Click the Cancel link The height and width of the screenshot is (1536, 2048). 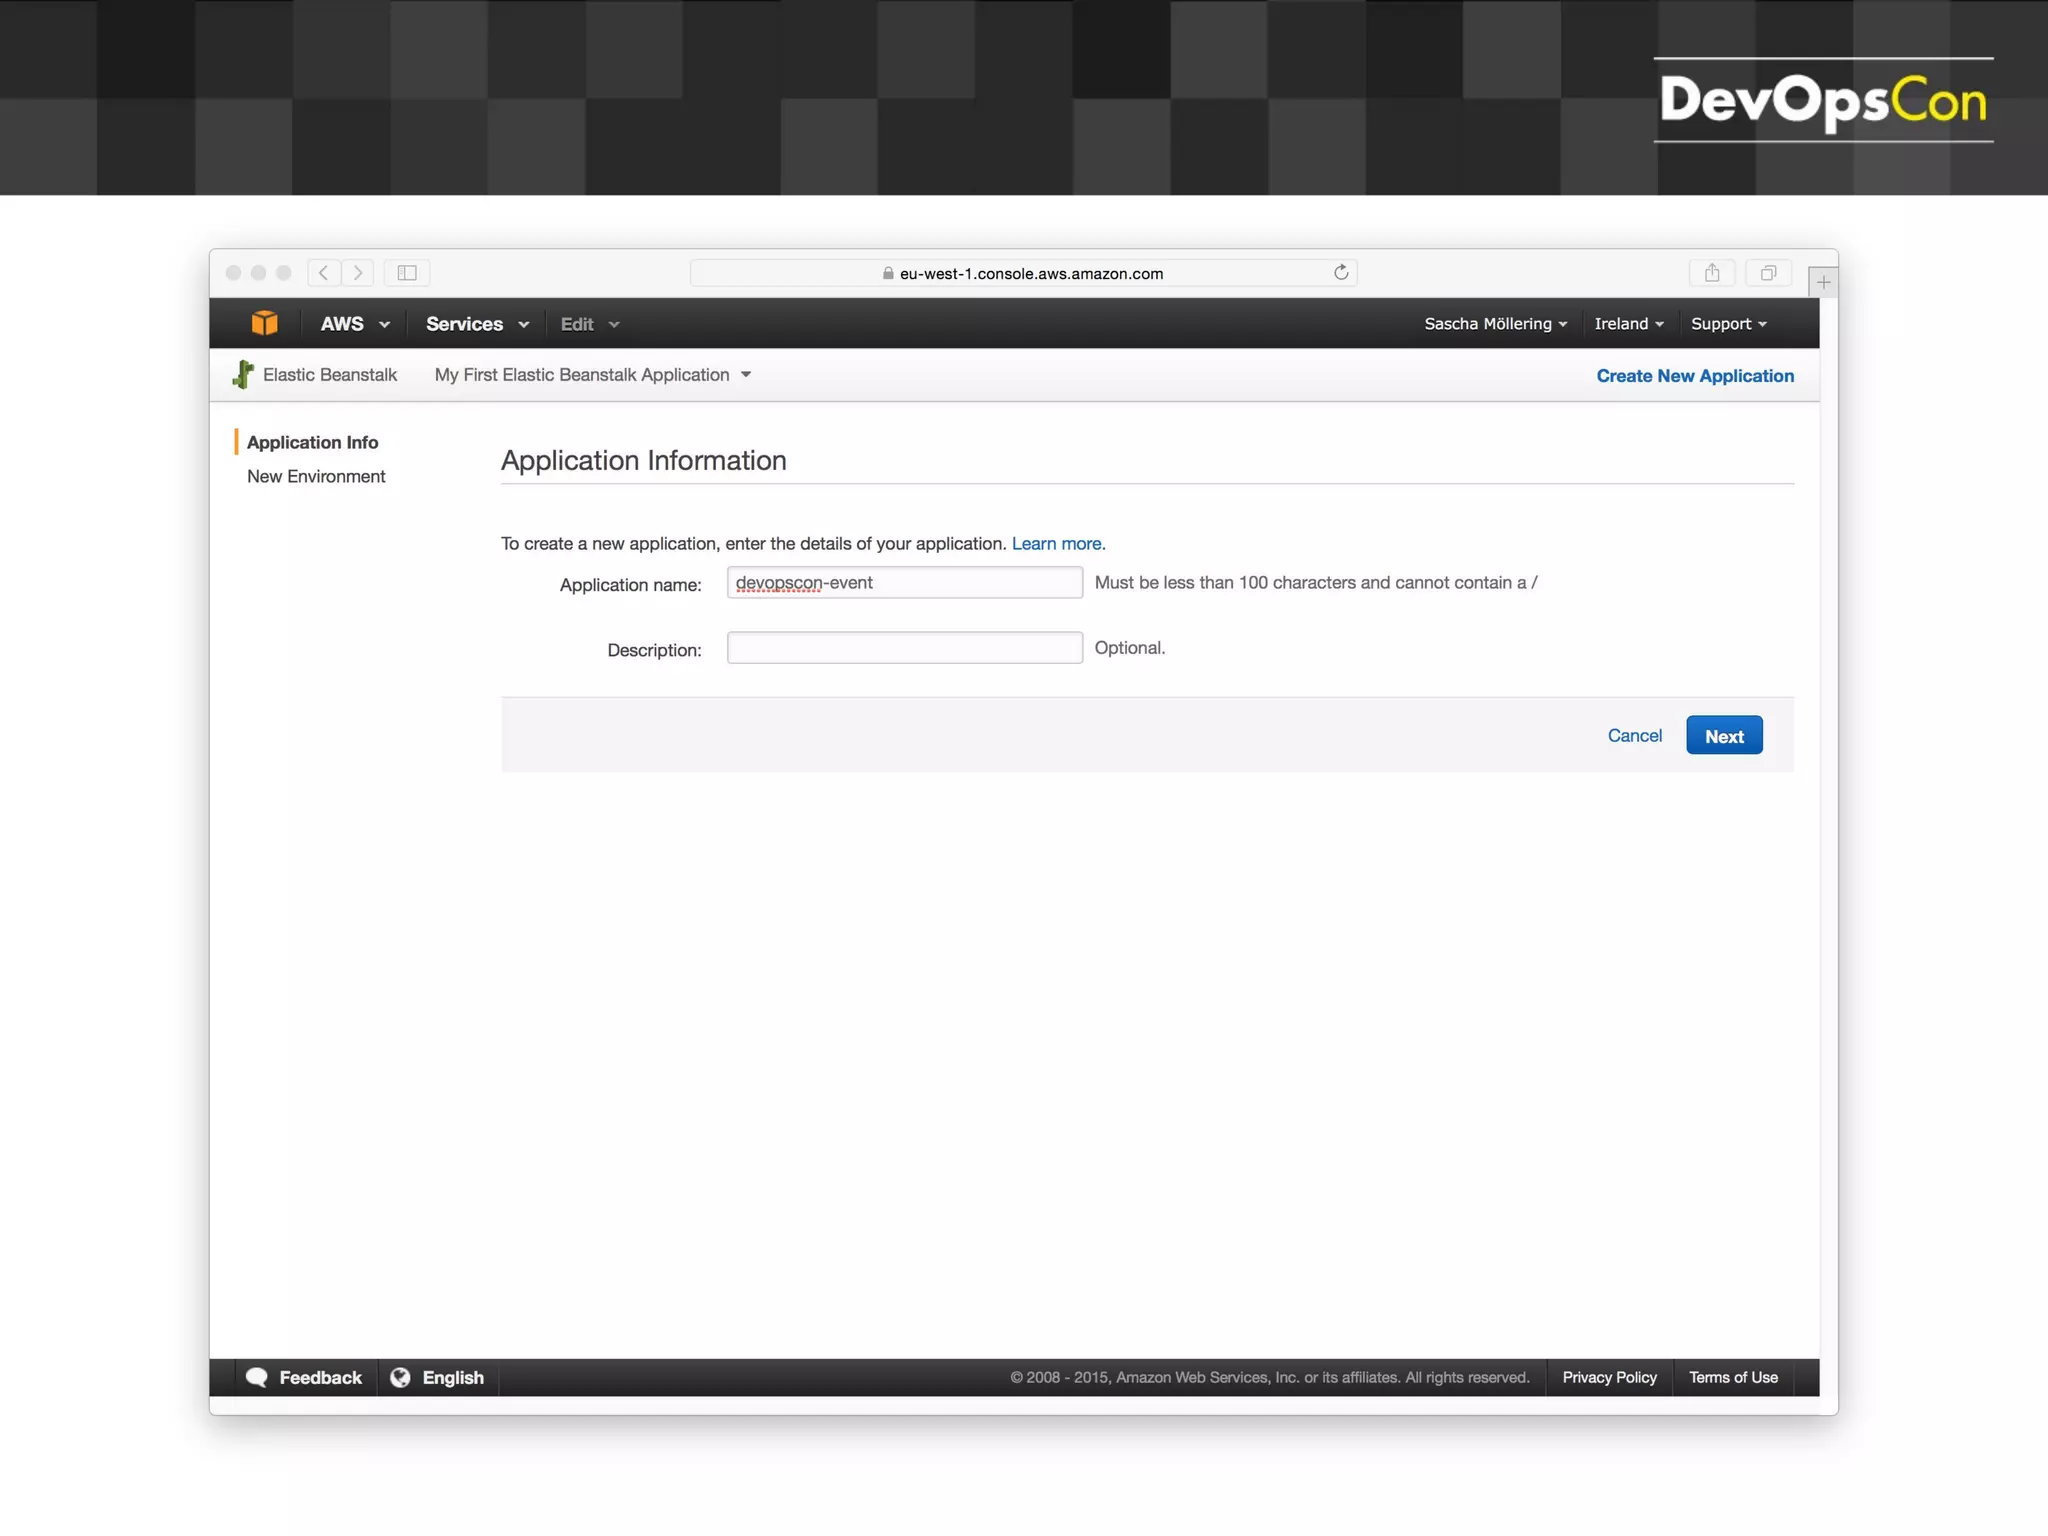[1634, 736]
